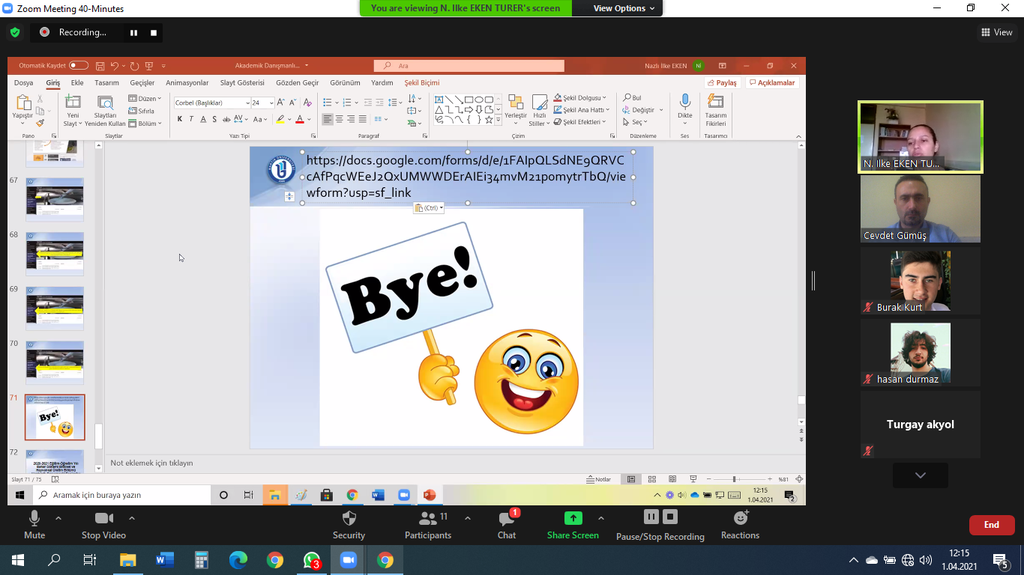
Task: Switch to reading view in status bar
Action: (673, 479)
